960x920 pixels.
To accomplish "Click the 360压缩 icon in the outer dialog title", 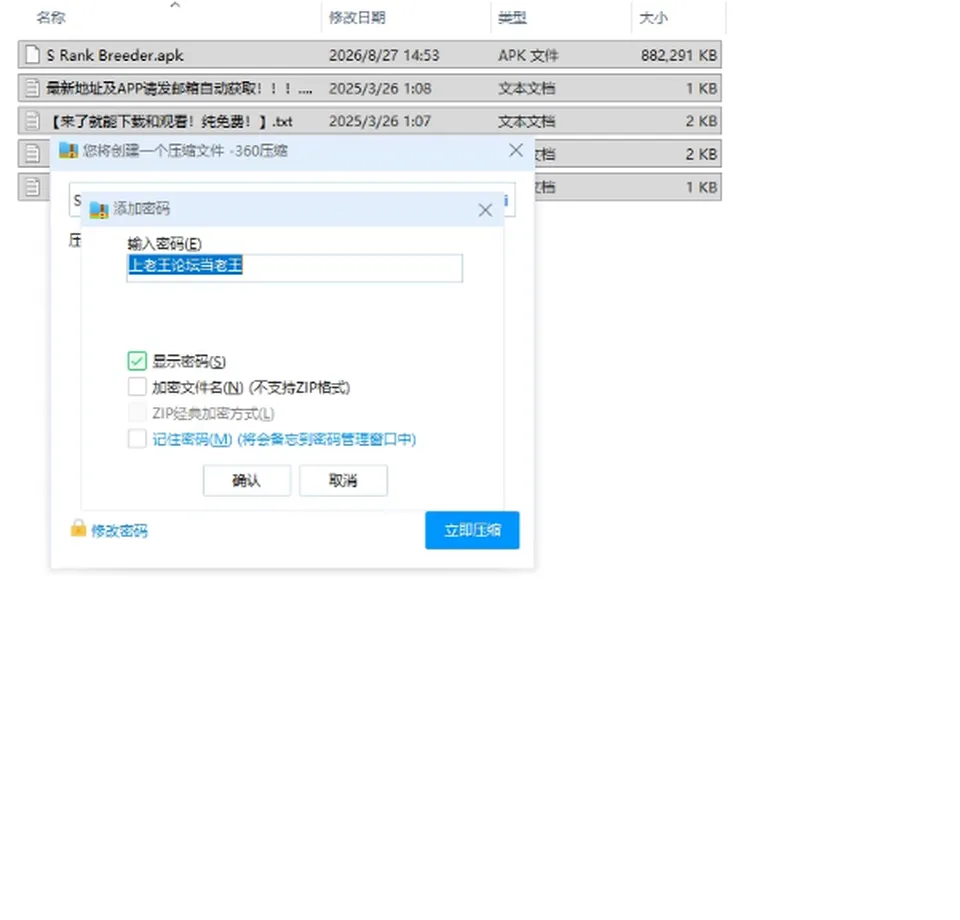I will click(68, 151).
